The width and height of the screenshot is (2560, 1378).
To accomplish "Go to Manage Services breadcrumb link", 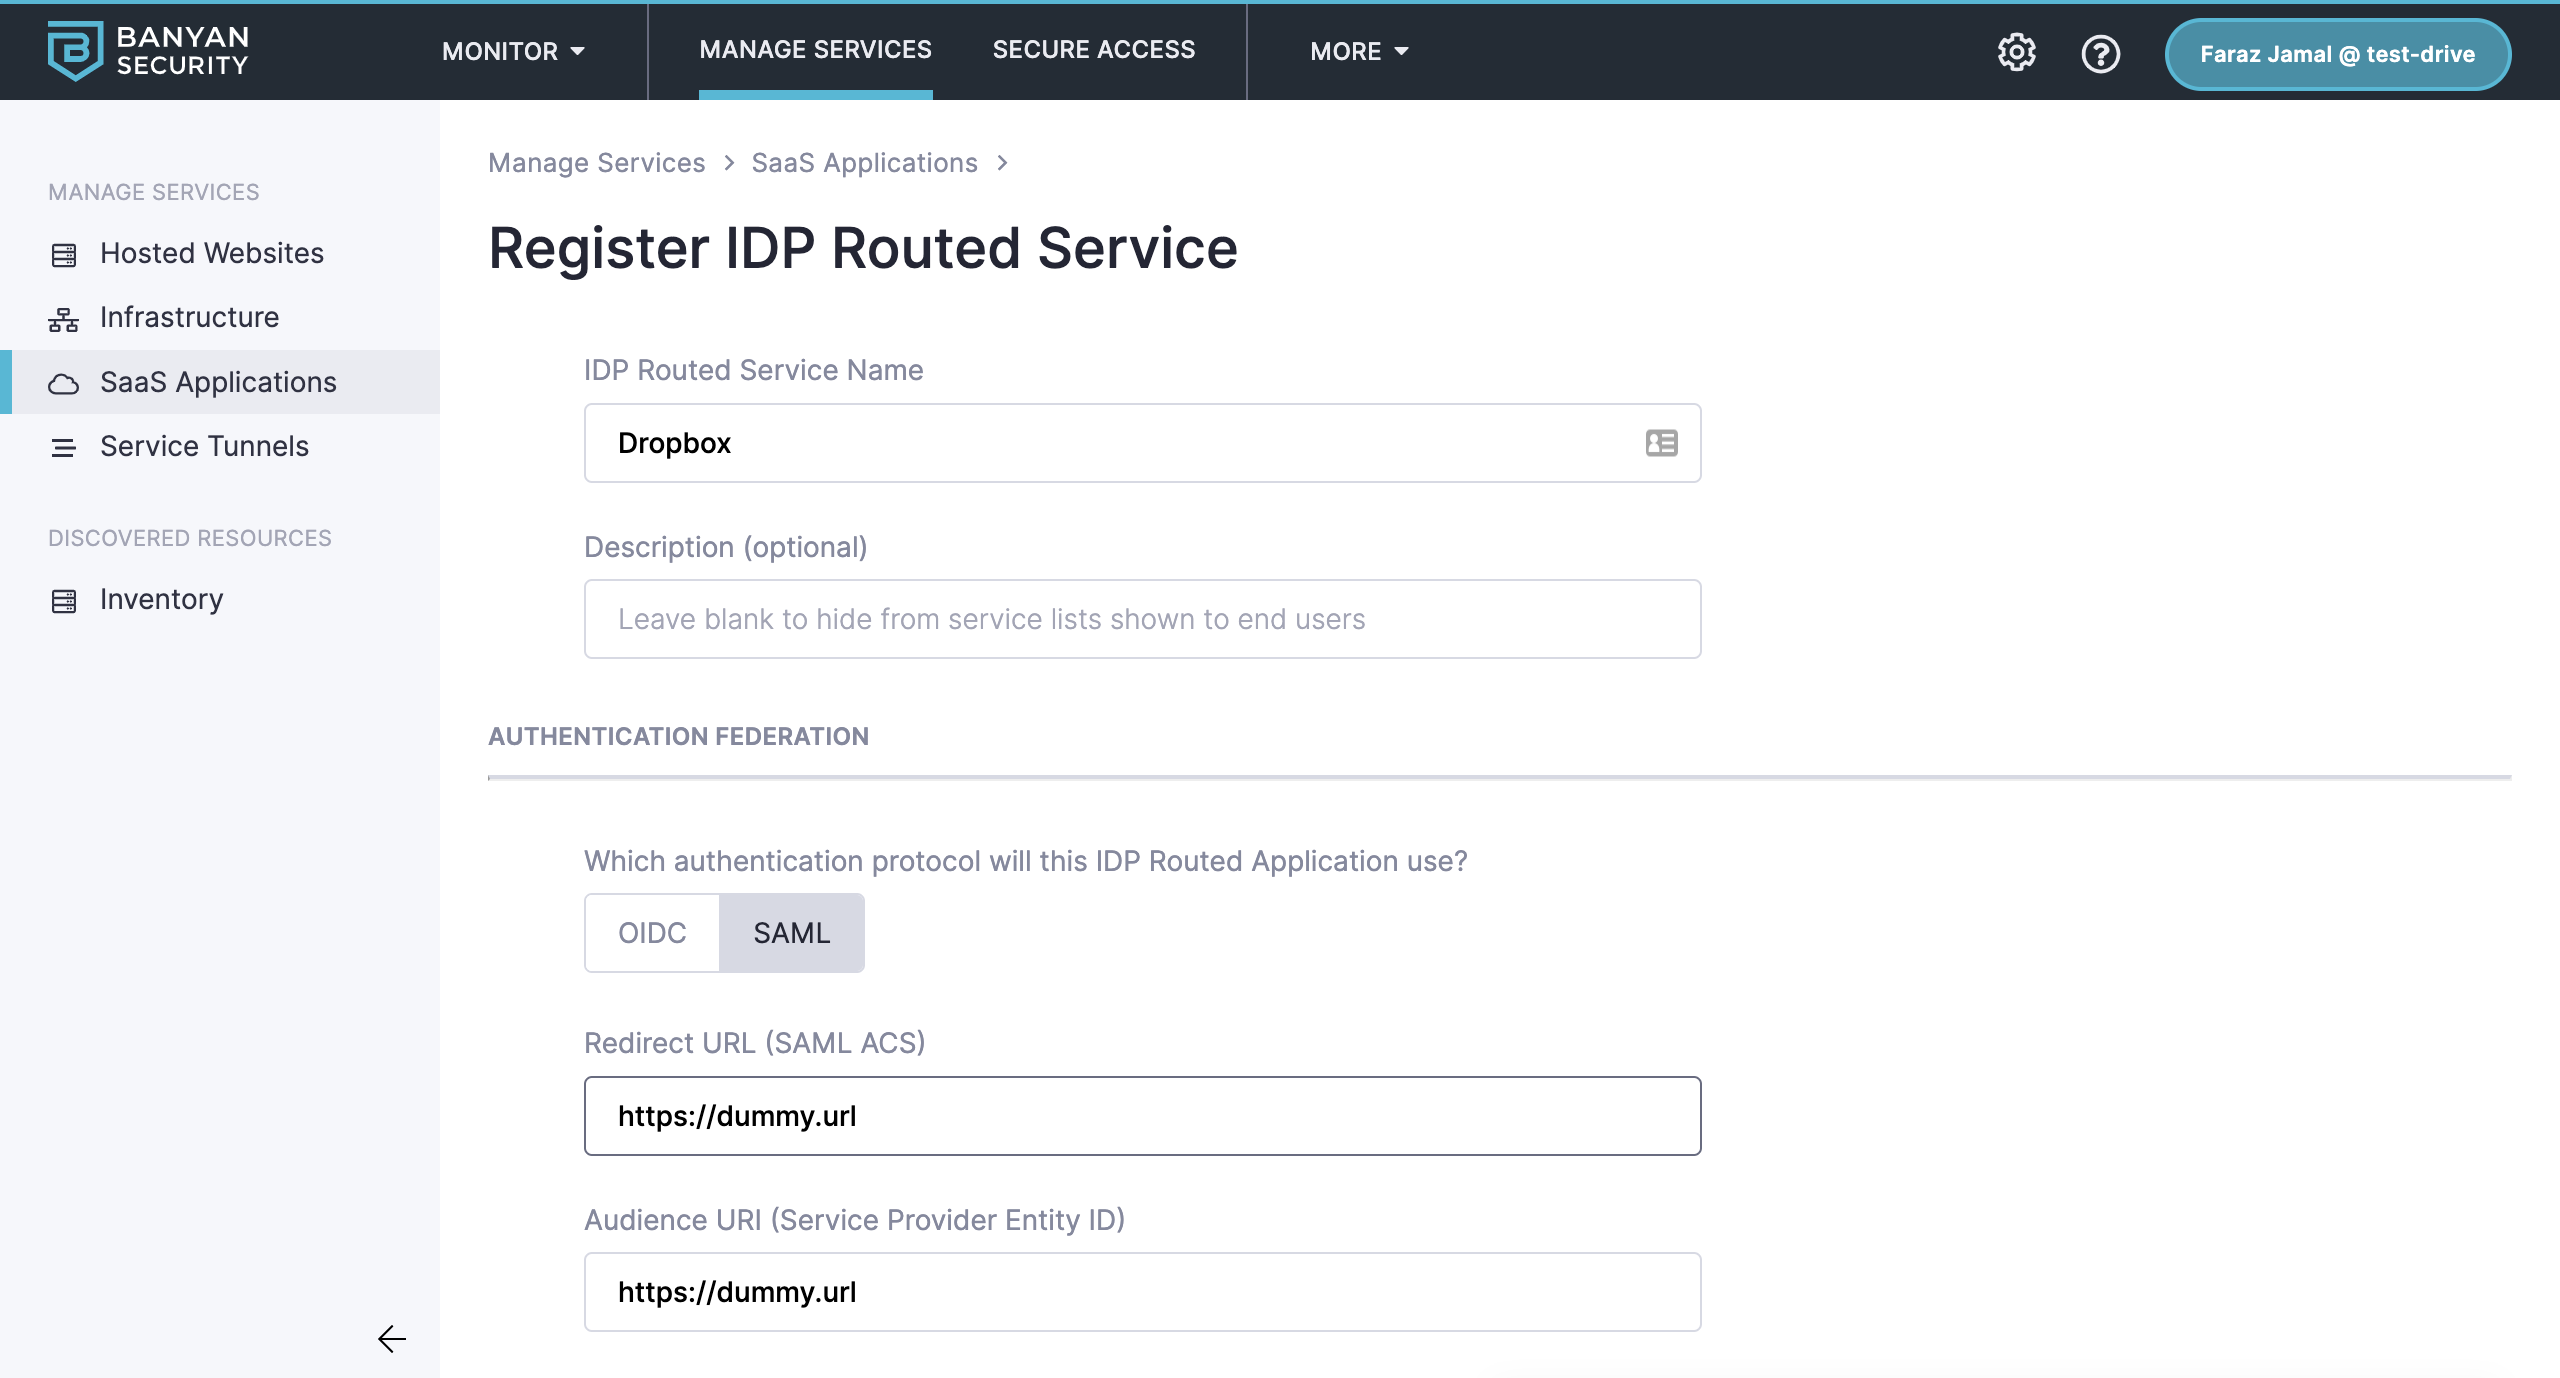I will pyautogui.click(x=596, y=163).
